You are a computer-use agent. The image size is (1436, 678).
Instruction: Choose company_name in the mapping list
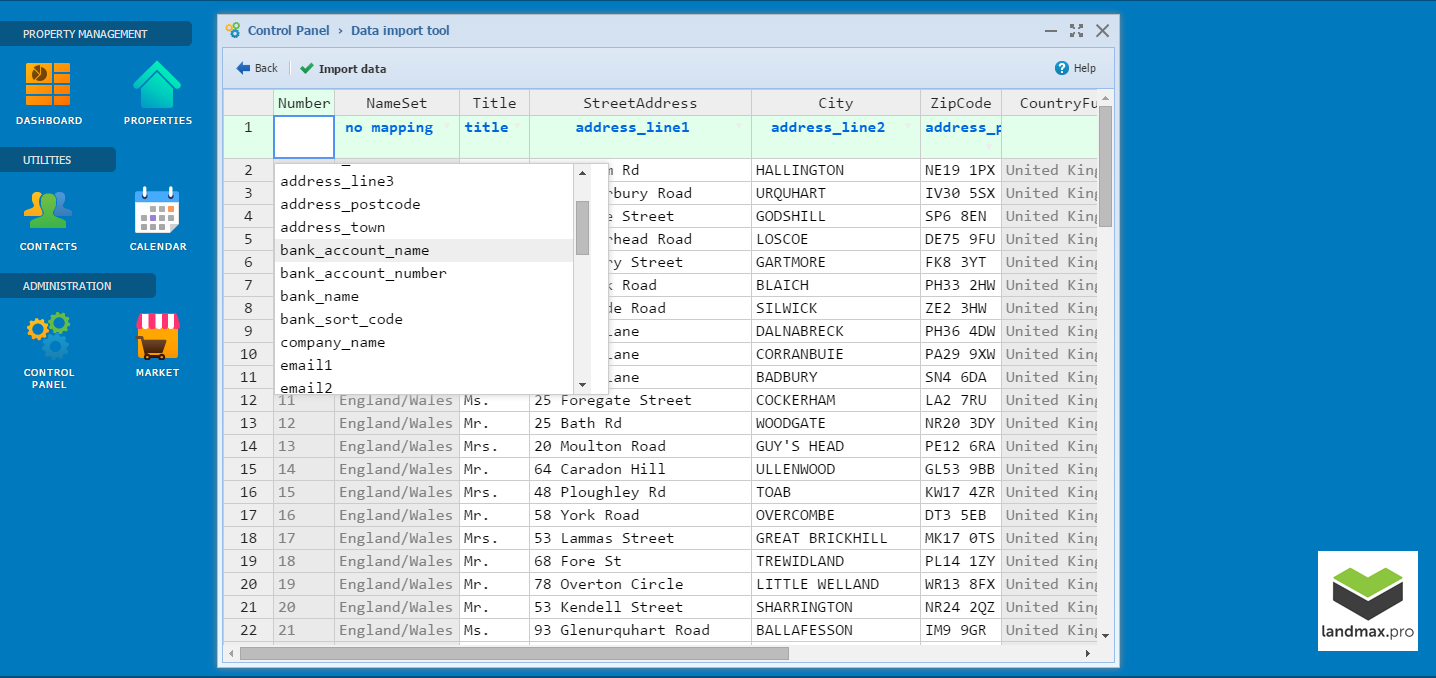(332, 342)
